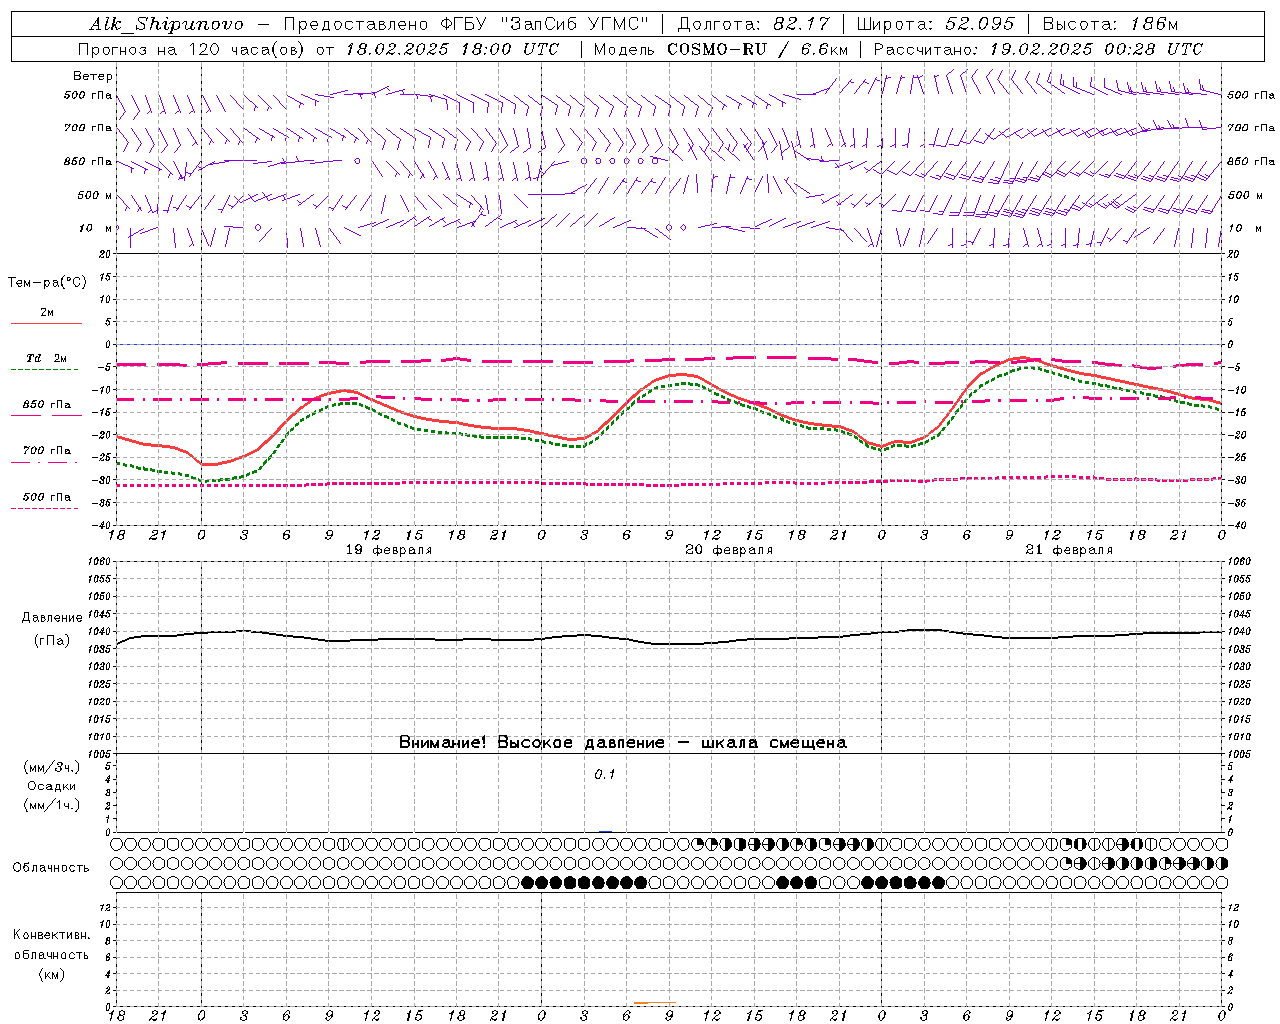Click the '(мм/1ч.)' precipitation unit label

point(52,805)
